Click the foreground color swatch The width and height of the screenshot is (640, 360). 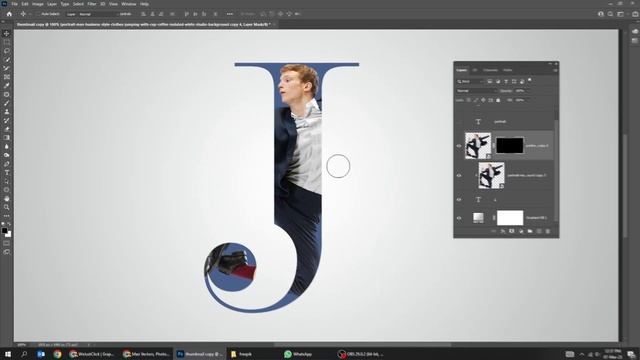click(x=4, y=231)
